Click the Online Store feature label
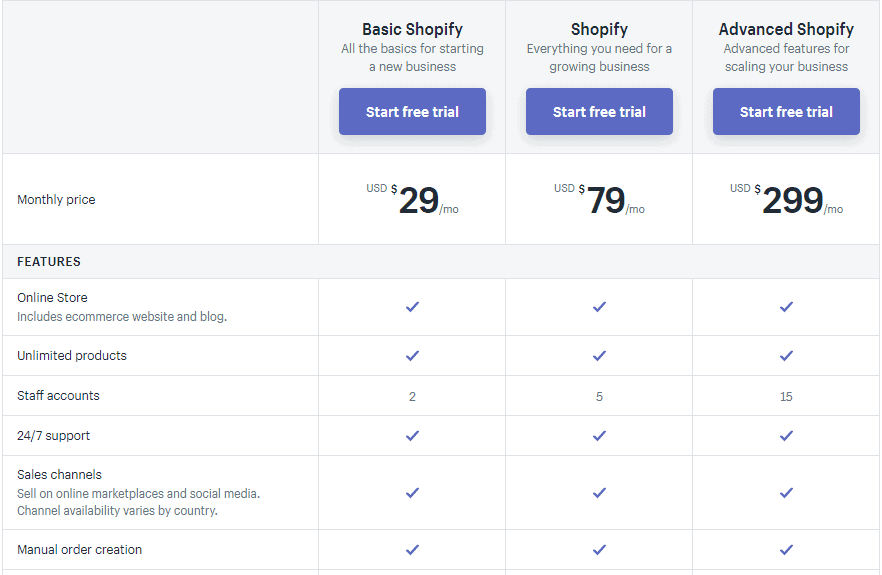The width and height of the screenshot is (882, 575). [x=52, y=298]
